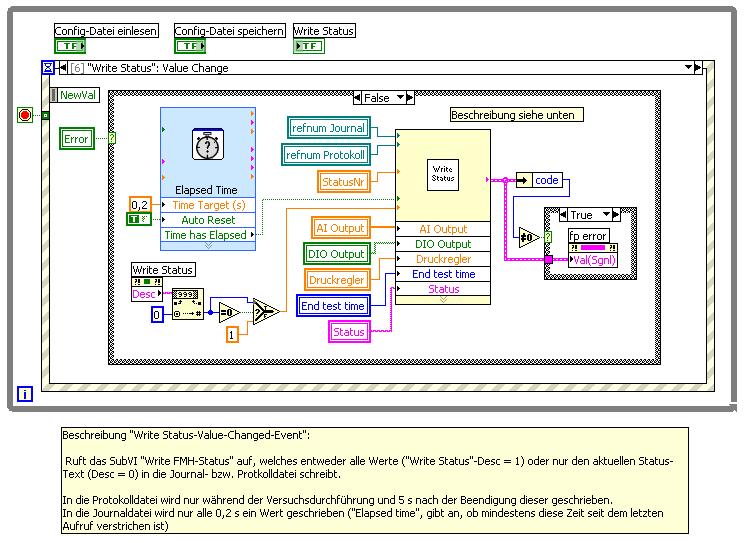
Task: Select the Error boolean terminal
Action: [76, 139]
